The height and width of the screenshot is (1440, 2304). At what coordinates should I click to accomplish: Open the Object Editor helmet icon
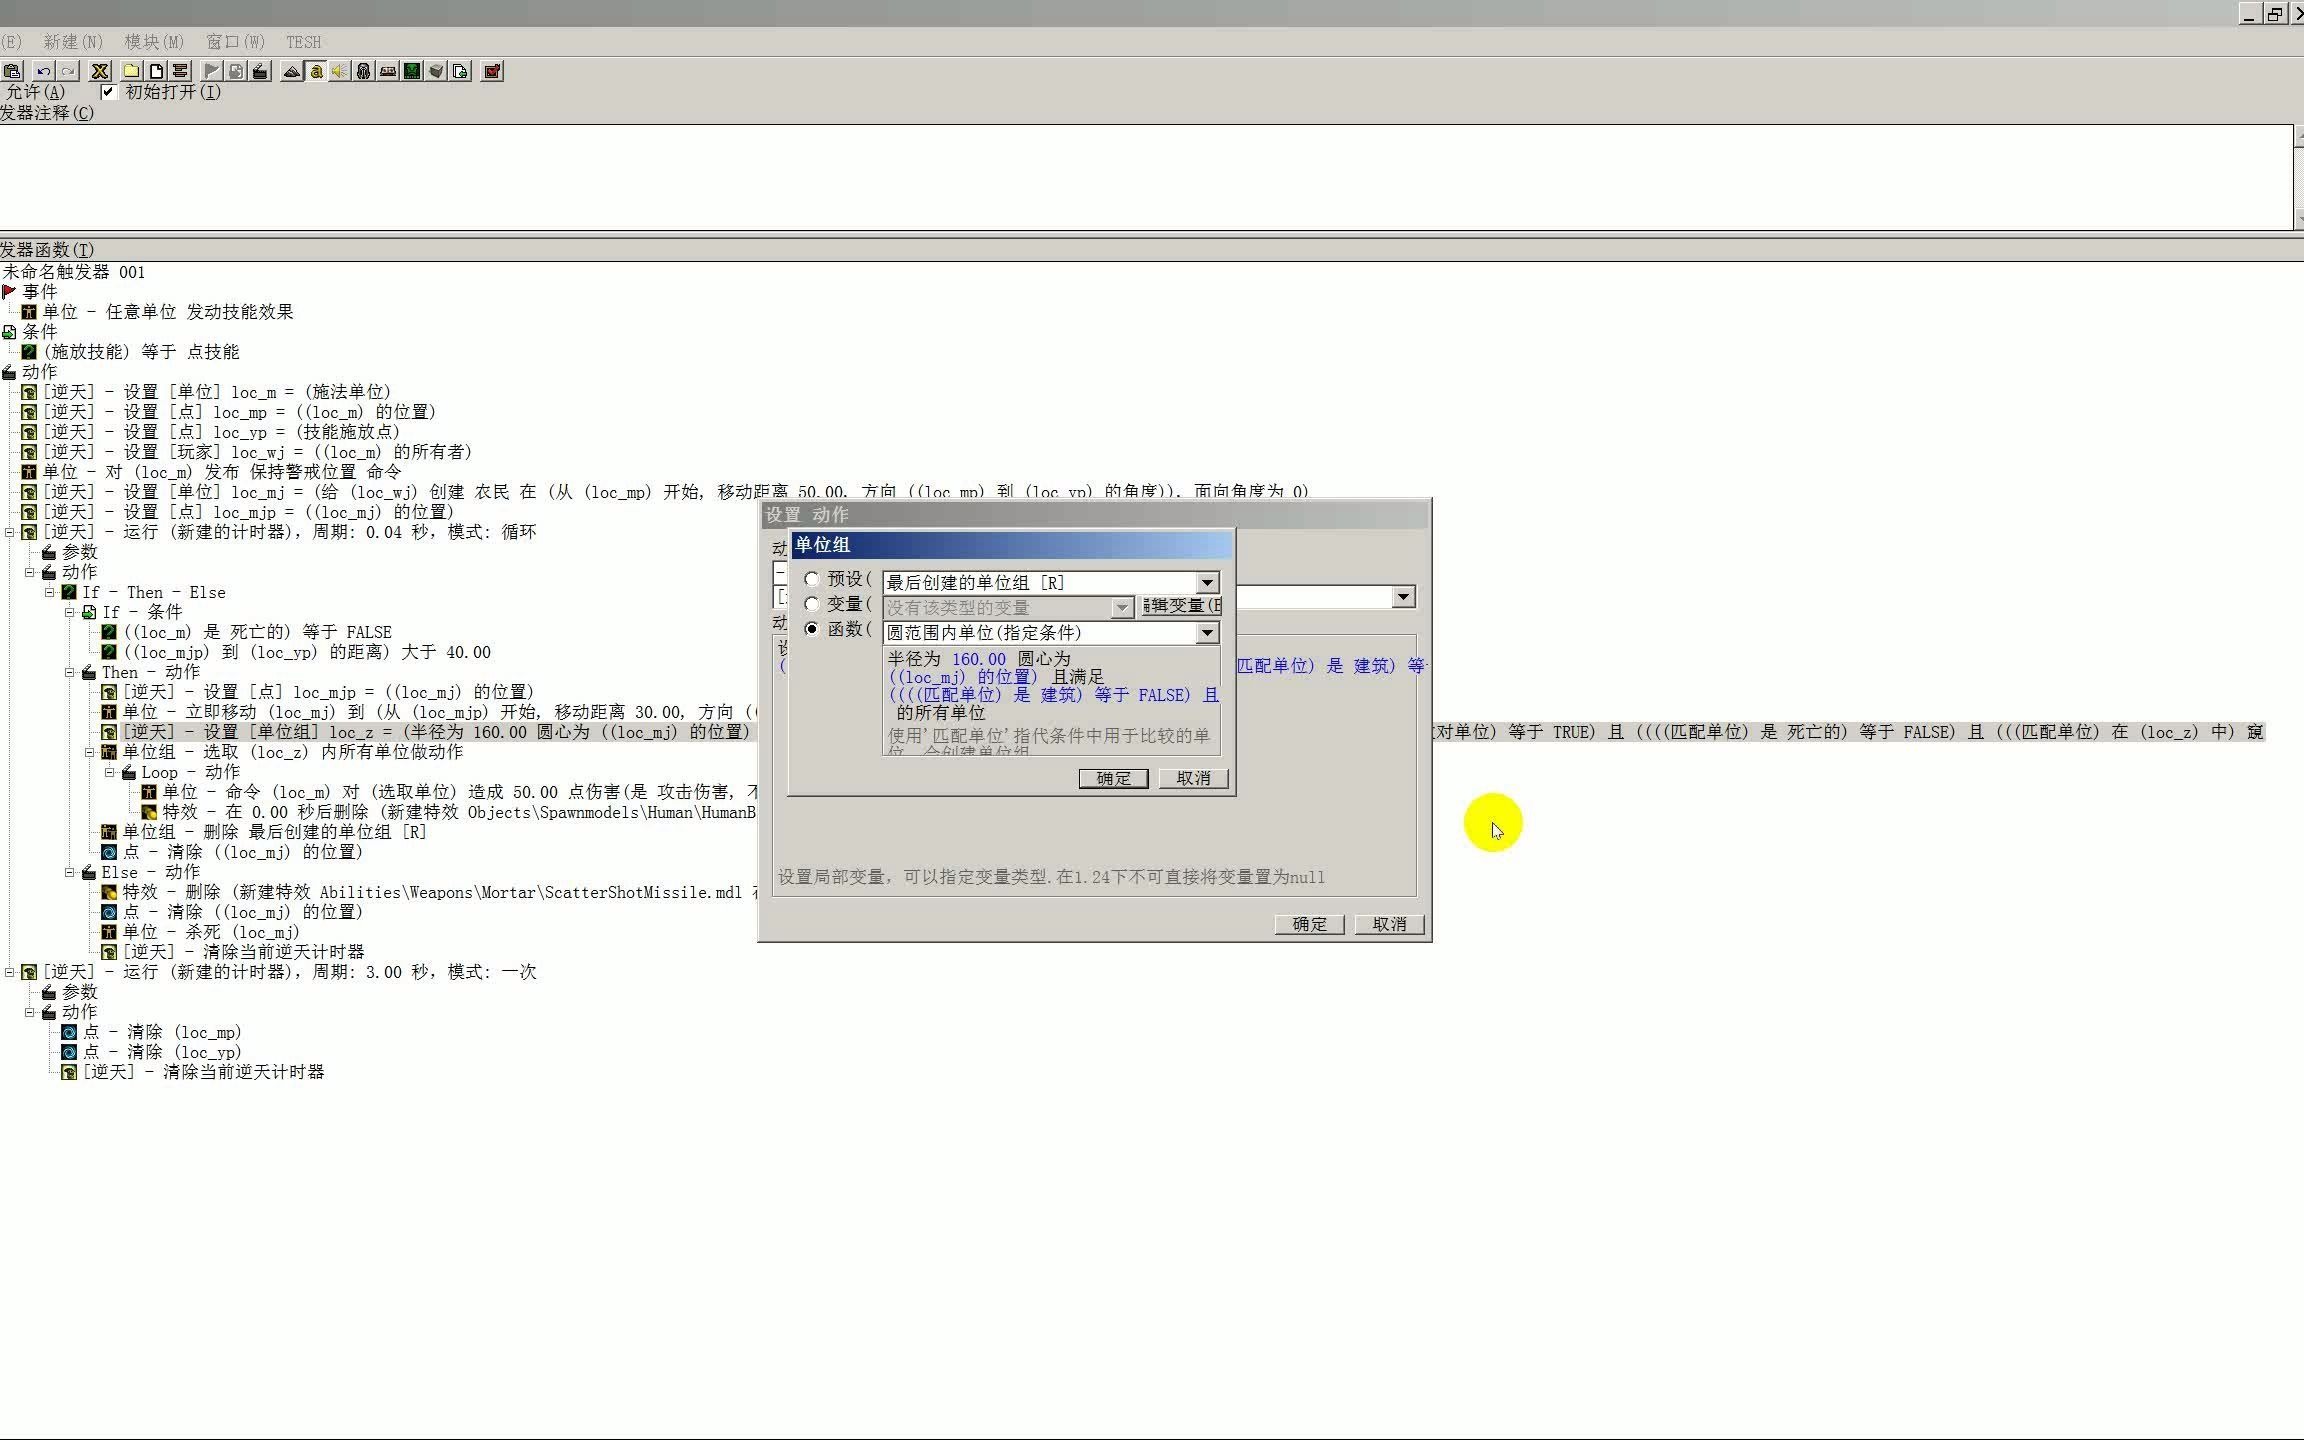pos(364,71)
